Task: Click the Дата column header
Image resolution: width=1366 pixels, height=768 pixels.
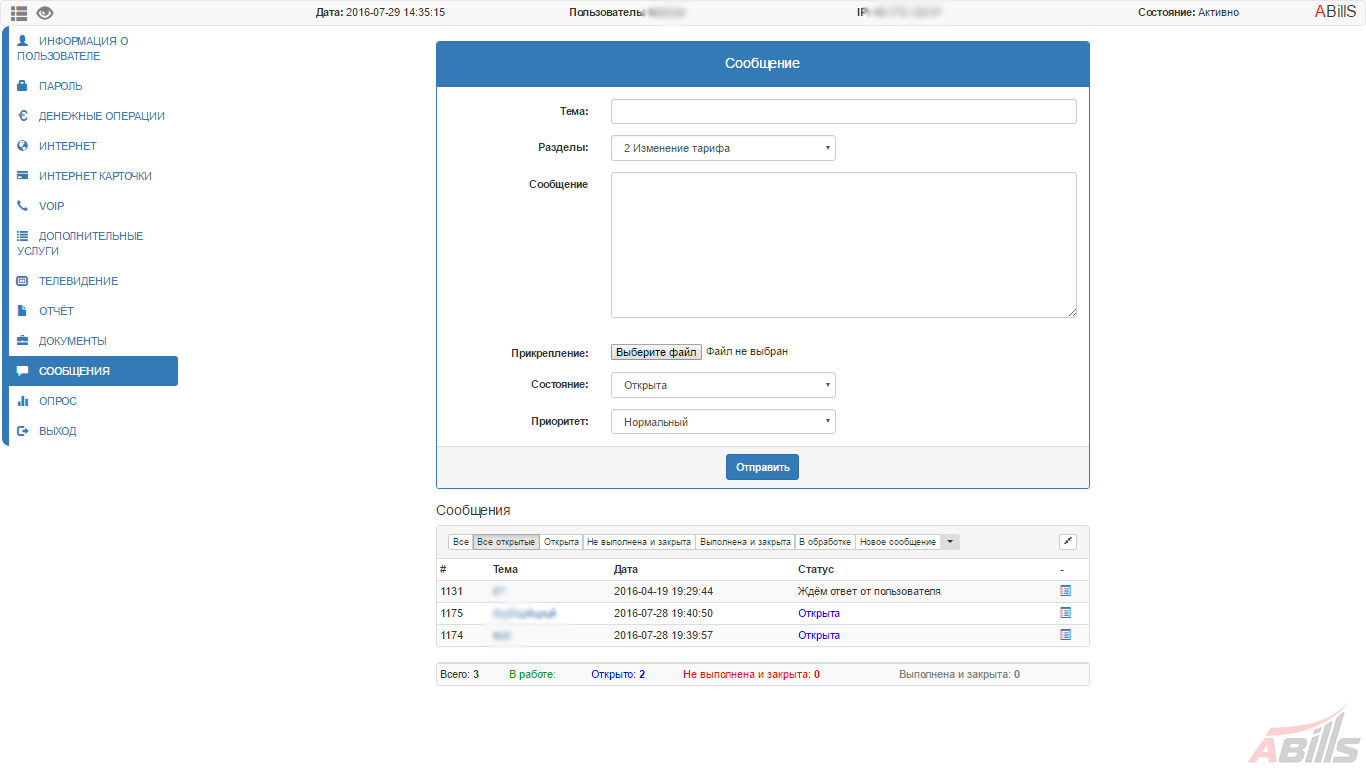Action: [x=625, y=569]
